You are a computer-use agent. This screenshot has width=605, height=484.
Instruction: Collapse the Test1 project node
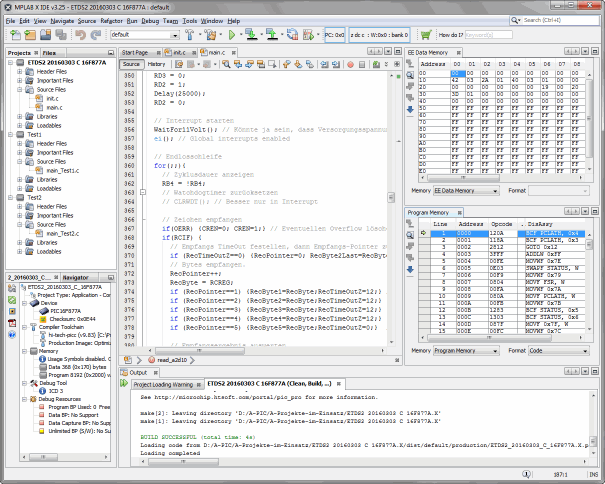(11, 134)
